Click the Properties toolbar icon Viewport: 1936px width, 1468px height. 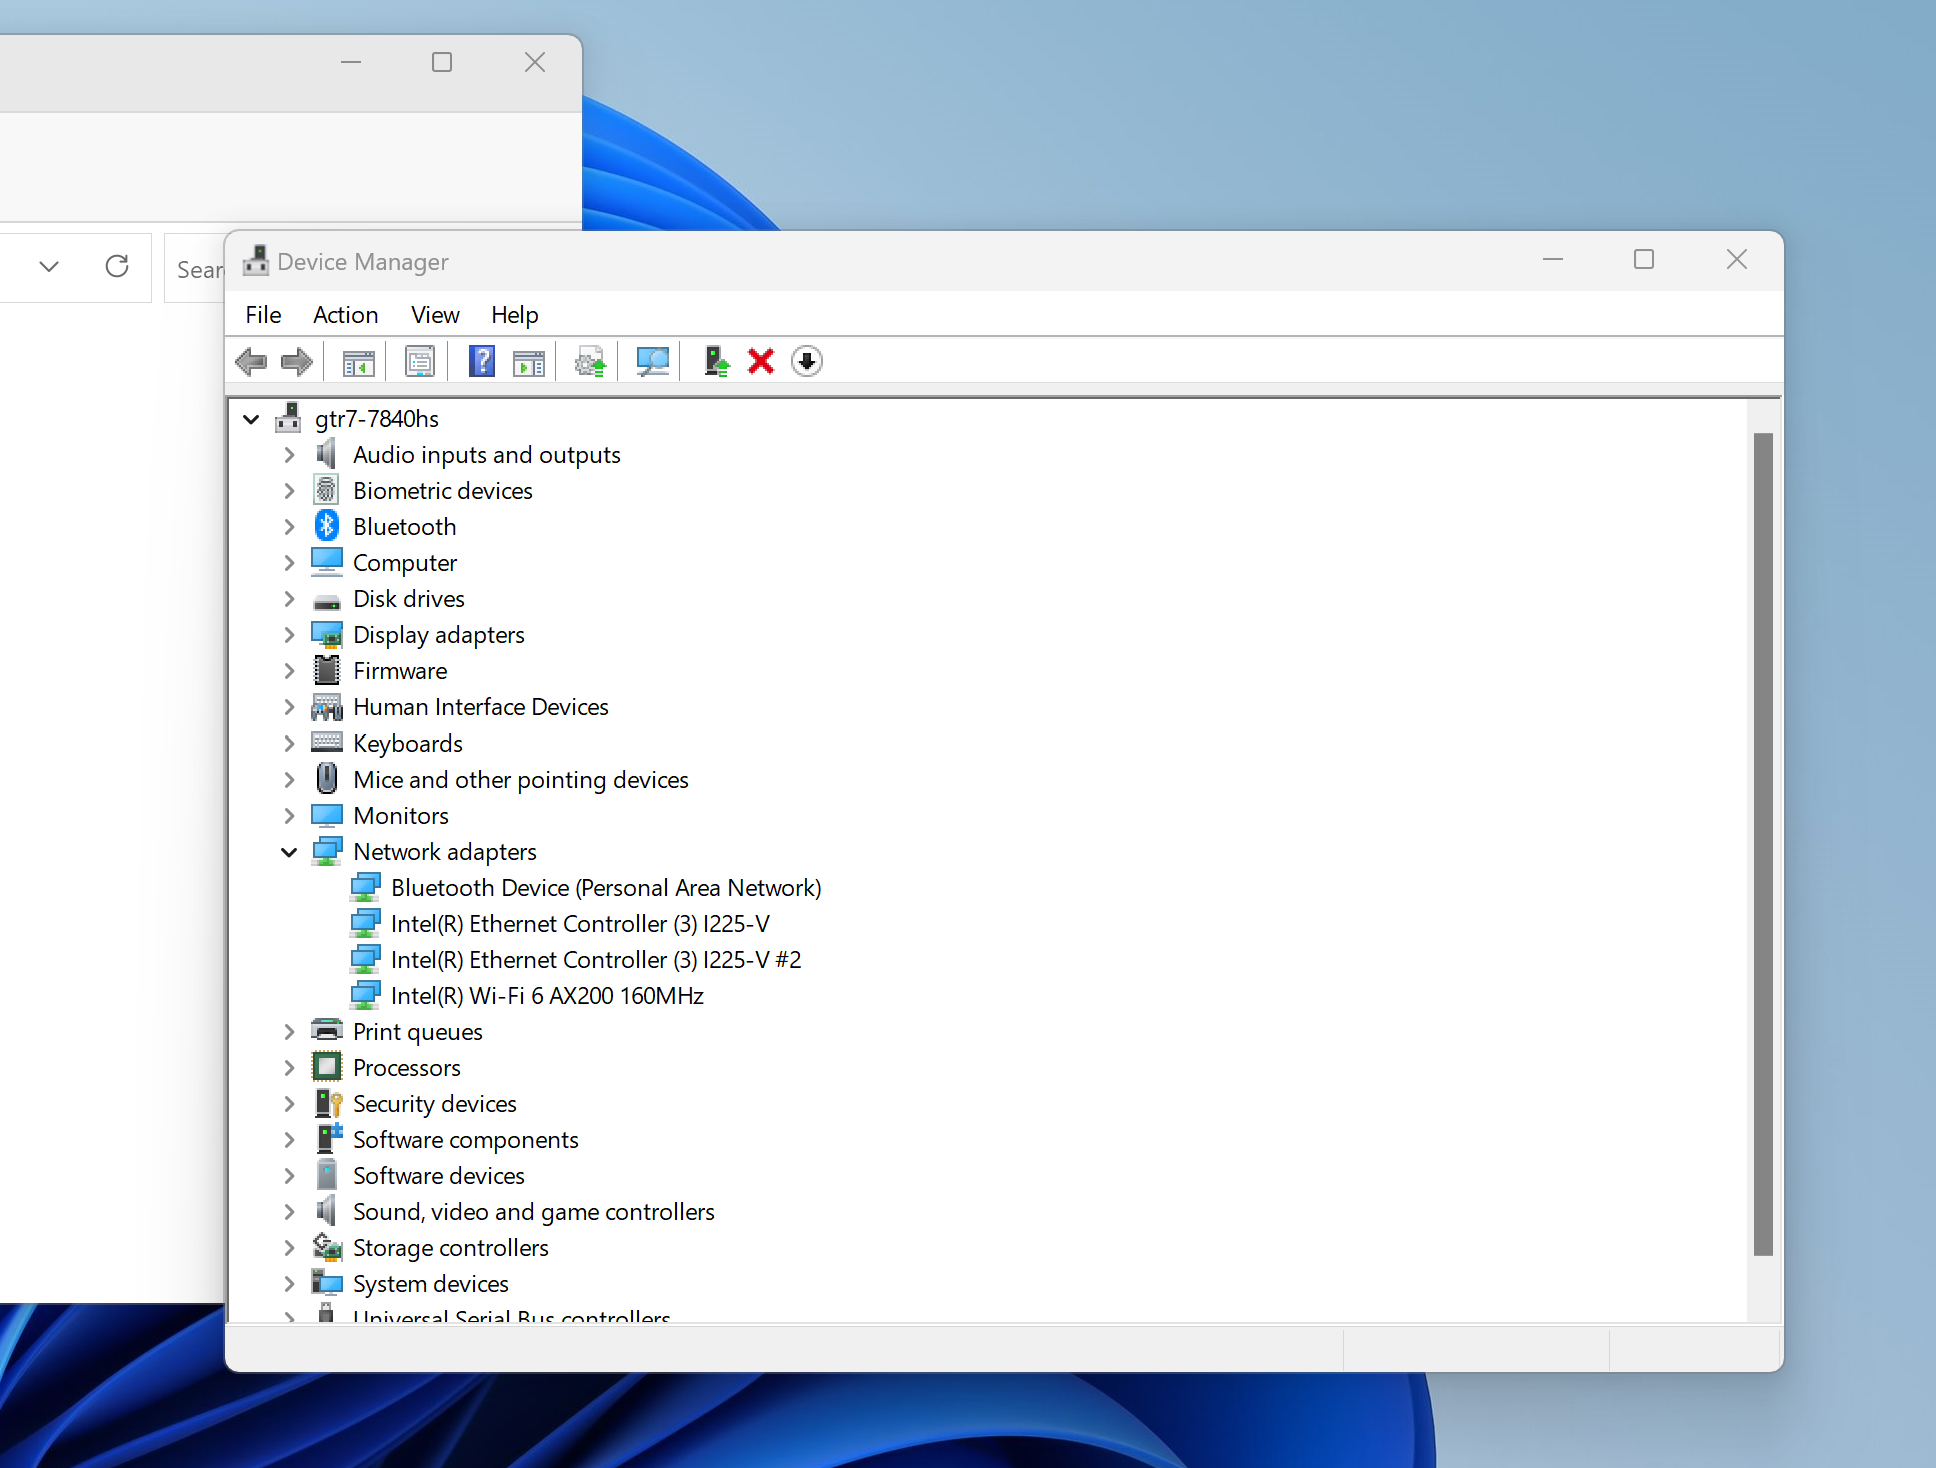click(x=420, y=361)
